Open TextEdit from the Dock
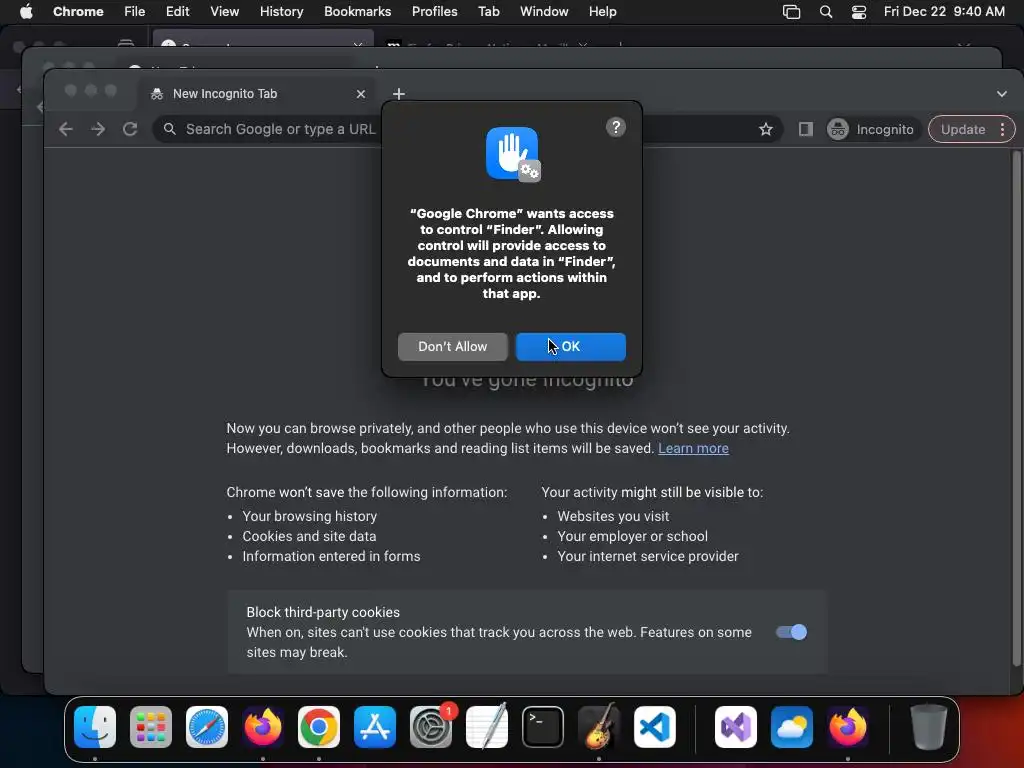 coord(487,726)
